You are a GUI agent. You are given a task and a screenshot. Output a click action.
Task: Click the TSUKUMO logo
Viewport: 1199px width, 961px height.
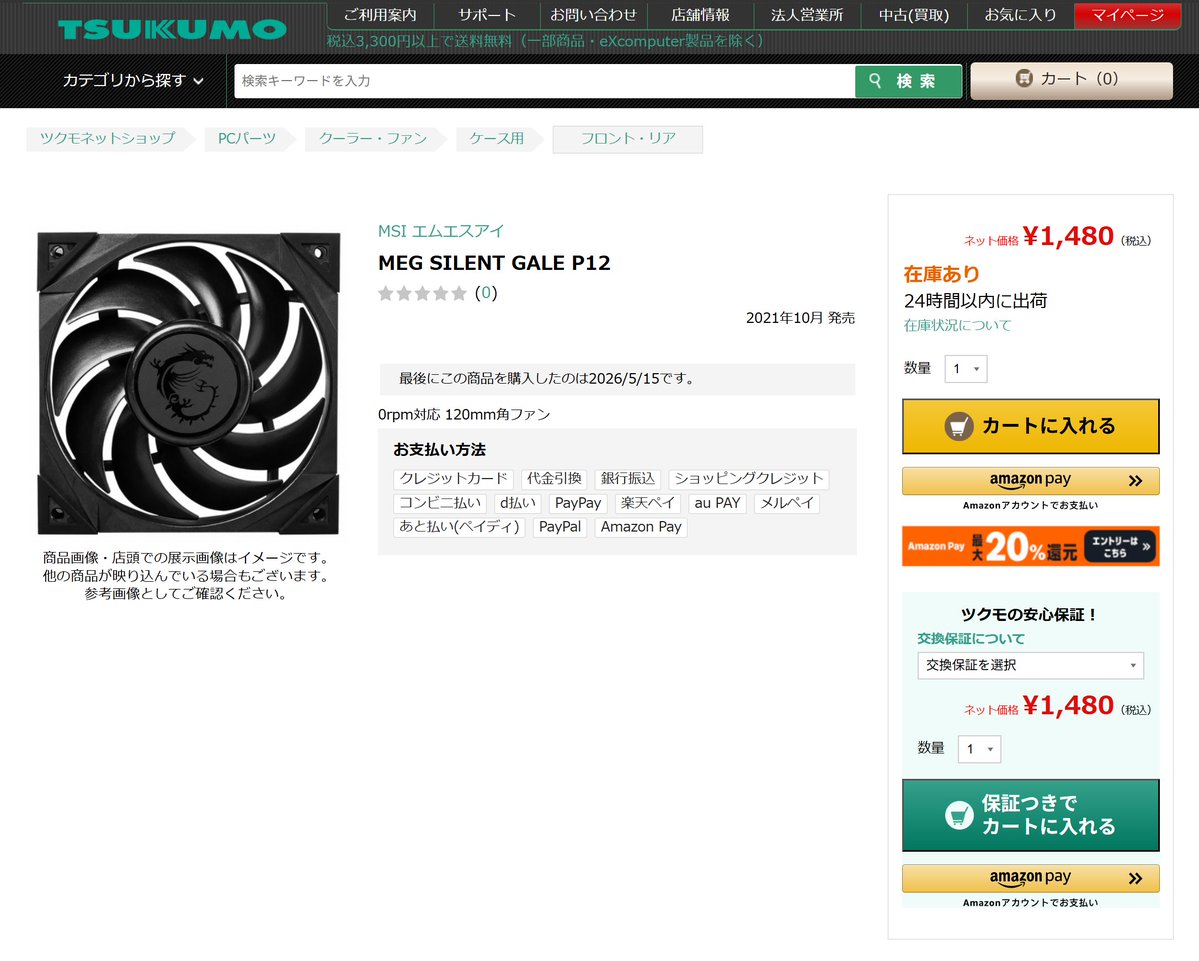tap(172, 30)
